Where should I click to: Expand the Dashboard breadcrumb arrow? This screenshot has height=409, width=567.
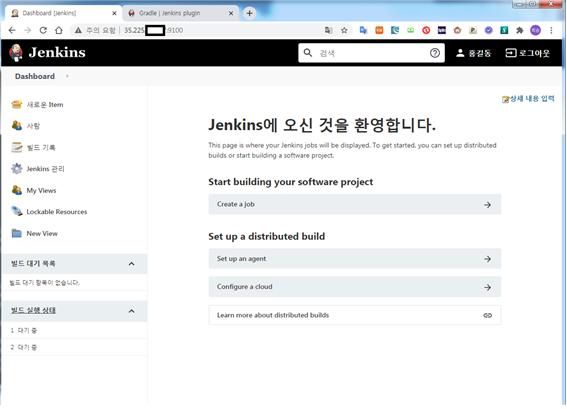[x=67, y=76]
